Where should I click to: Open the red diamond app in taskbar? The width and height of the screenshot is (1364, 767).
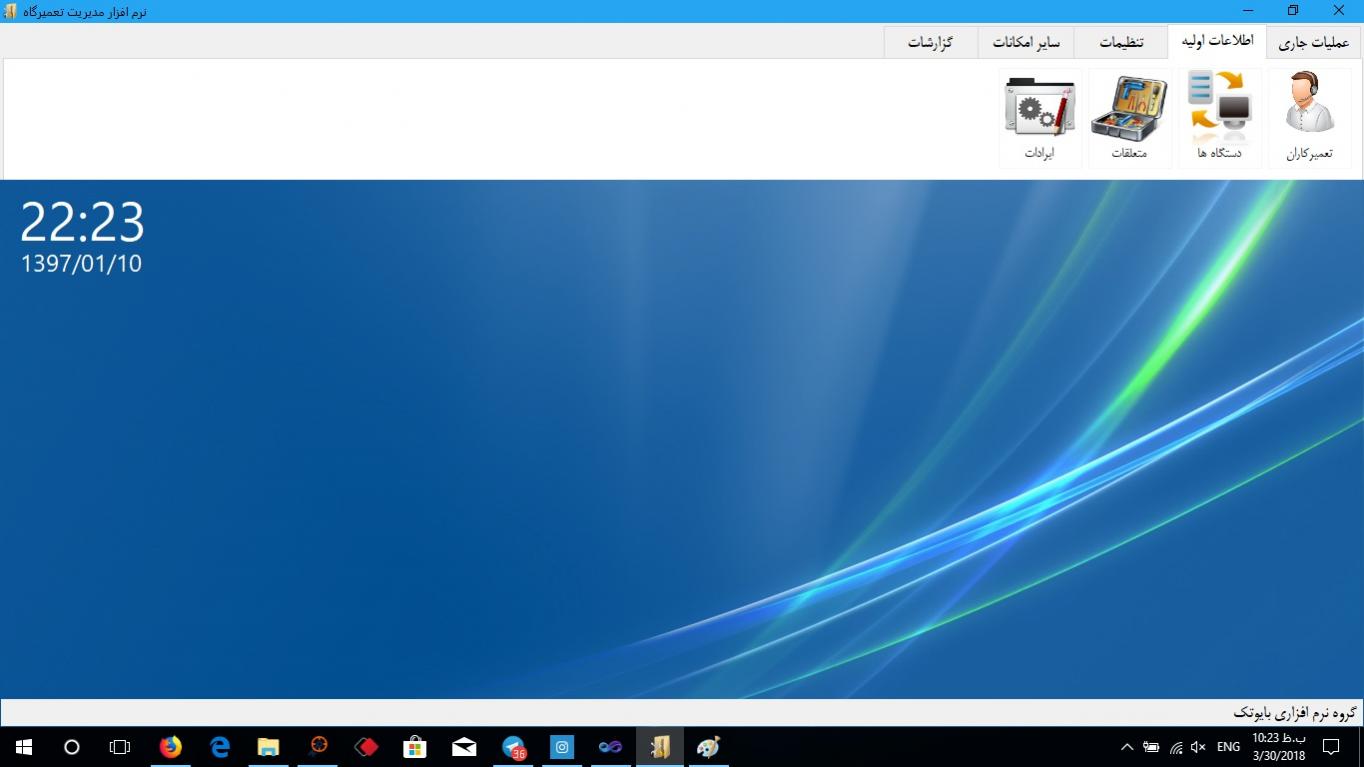pos(366,747)
